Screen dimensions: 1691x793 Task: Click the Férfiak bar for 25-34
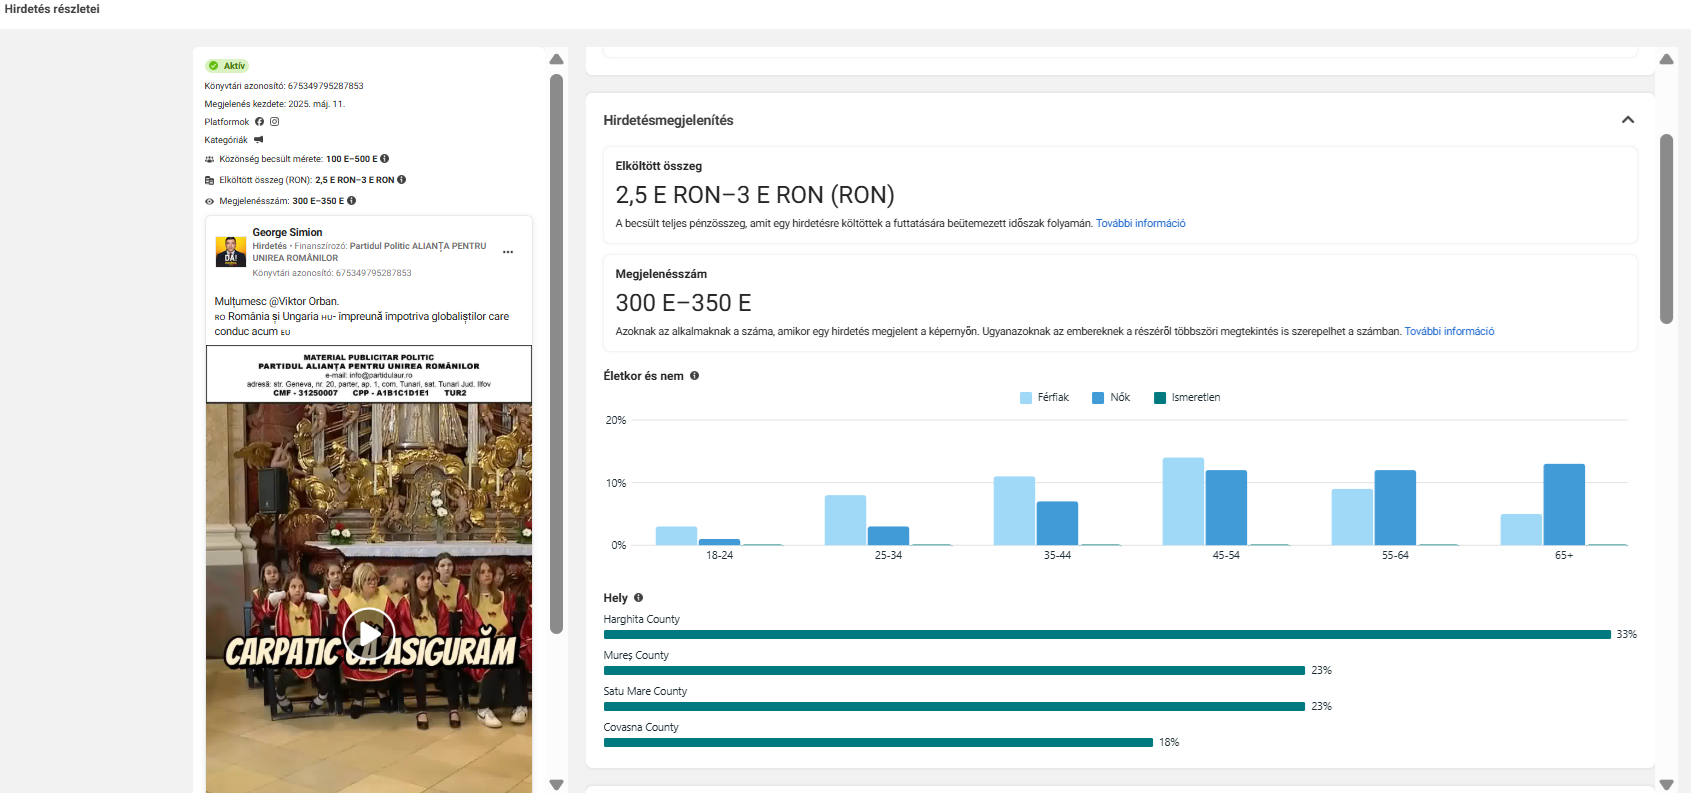(x=845, y=521)
